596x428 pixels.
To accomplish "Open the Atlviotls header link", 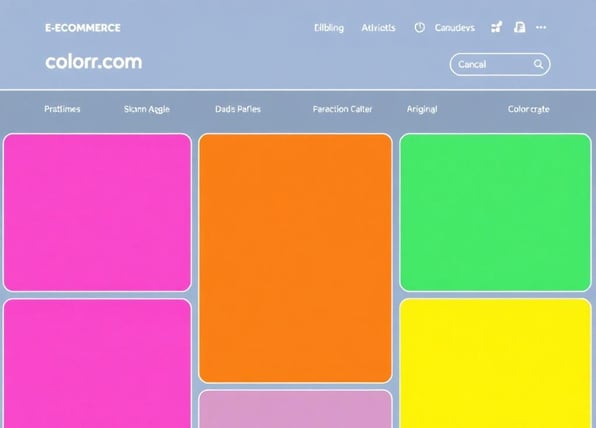I will tap(378, 28).
